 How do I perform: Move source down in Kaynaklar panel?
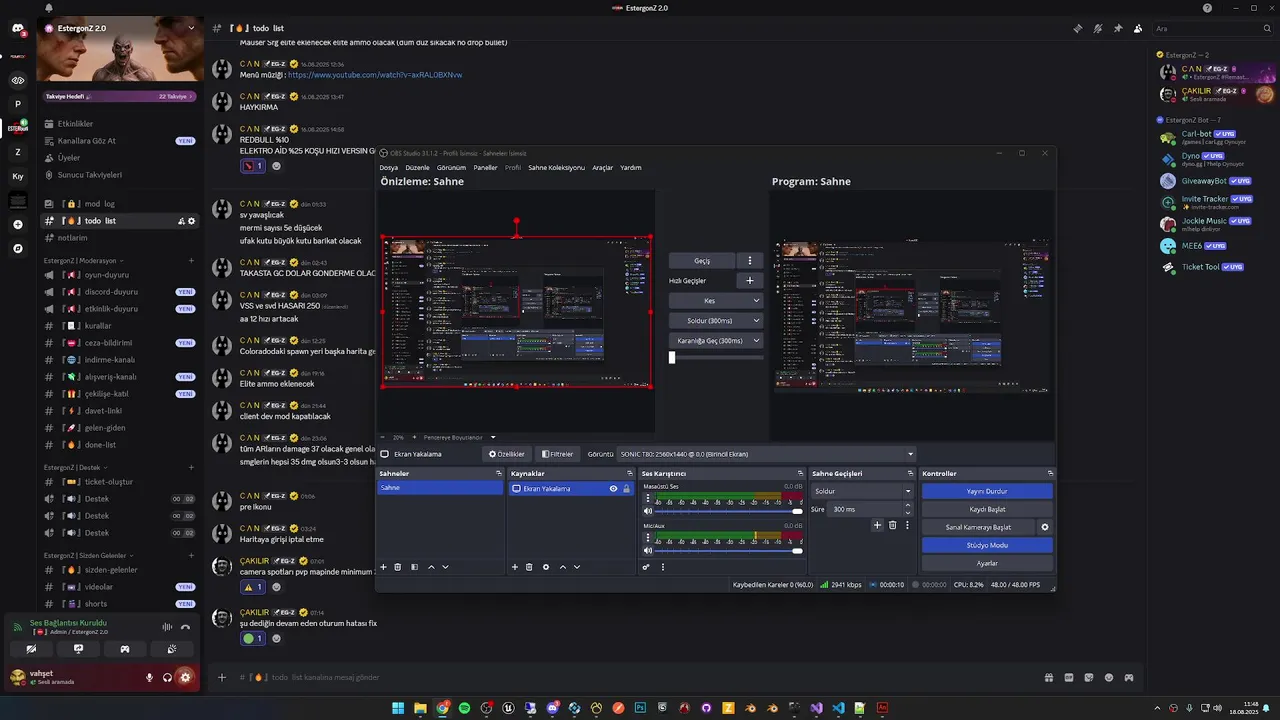tap(576, 567)
